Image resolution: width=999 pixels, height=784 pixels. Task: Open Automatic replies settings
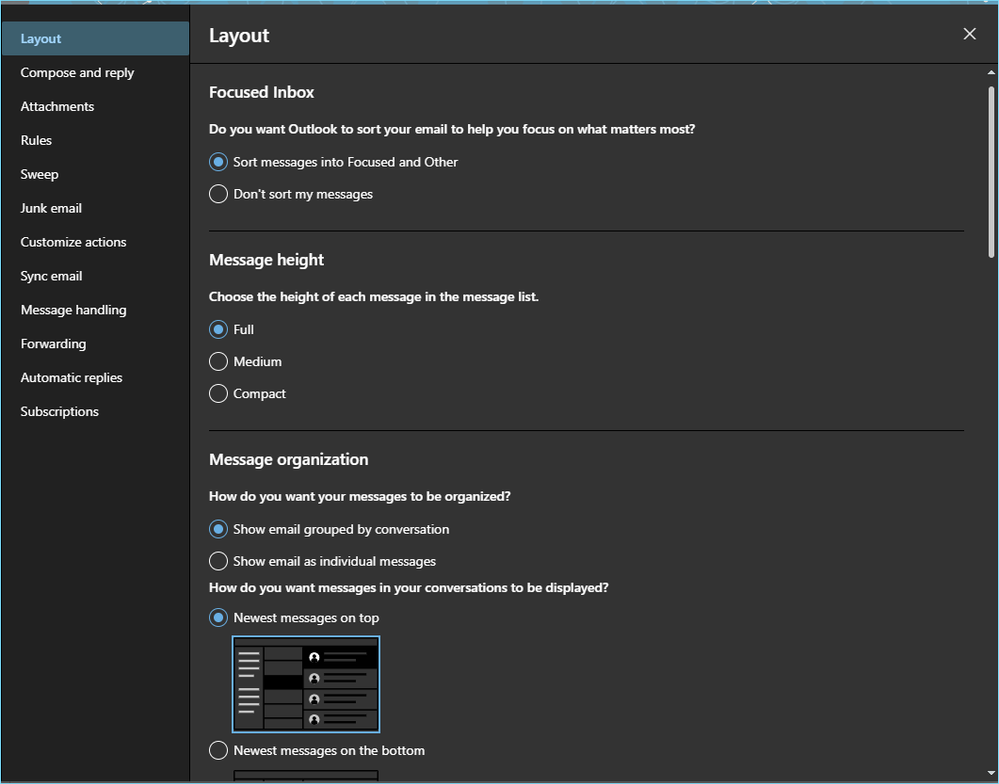tap(95, 378)
